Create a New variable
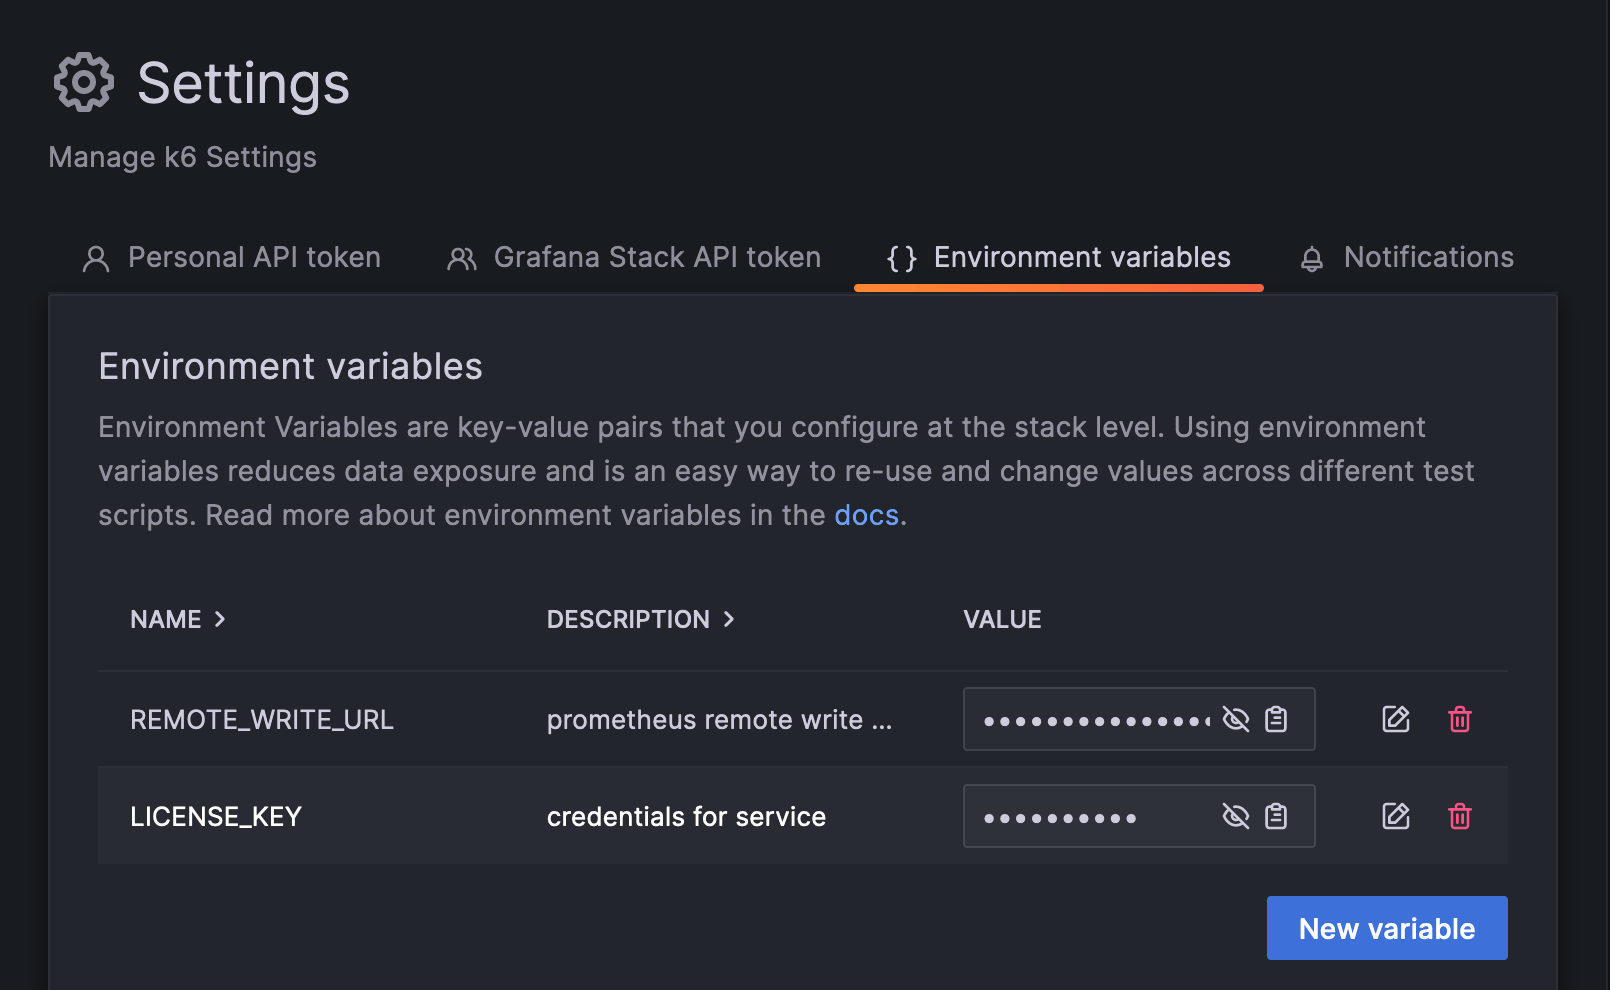Image resolution: width=1610 pixels, height=990 pixels. click(1387, 928)
